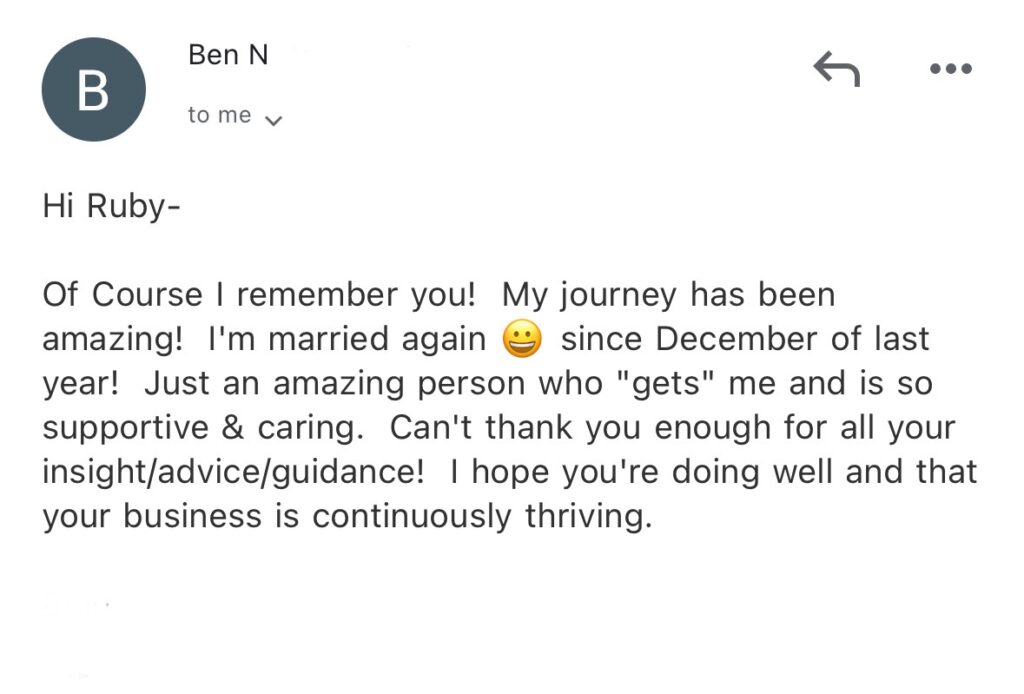Click the word "business" in the last line
The height and width of the screenshot is (694, 1024).
point(192,516)
